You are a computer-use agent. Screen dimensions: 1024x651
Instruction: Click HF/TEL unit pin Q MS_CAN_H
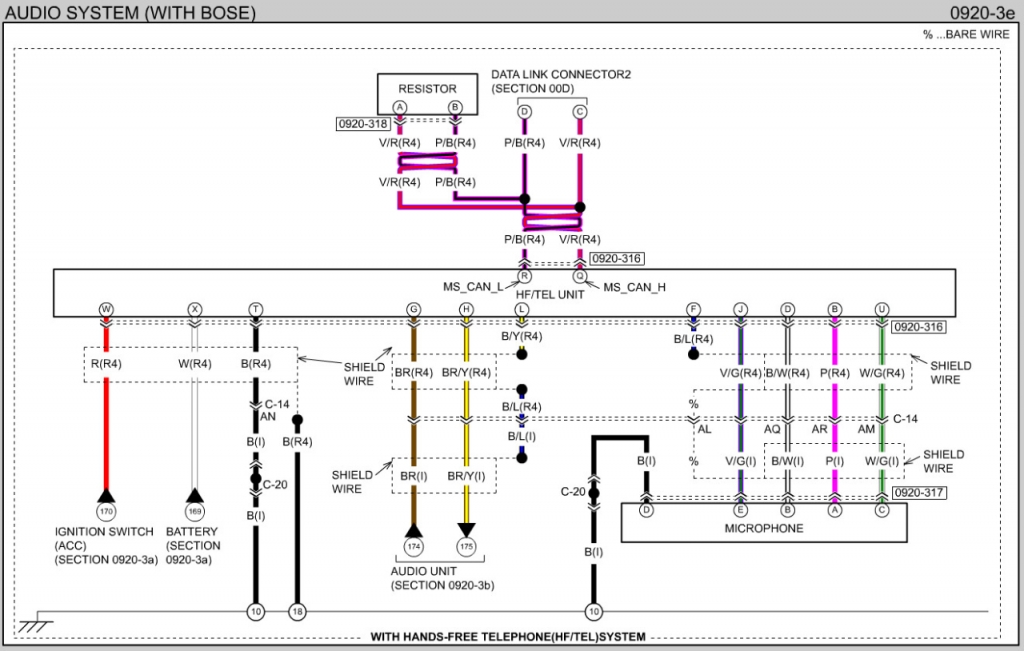point(580,277)
